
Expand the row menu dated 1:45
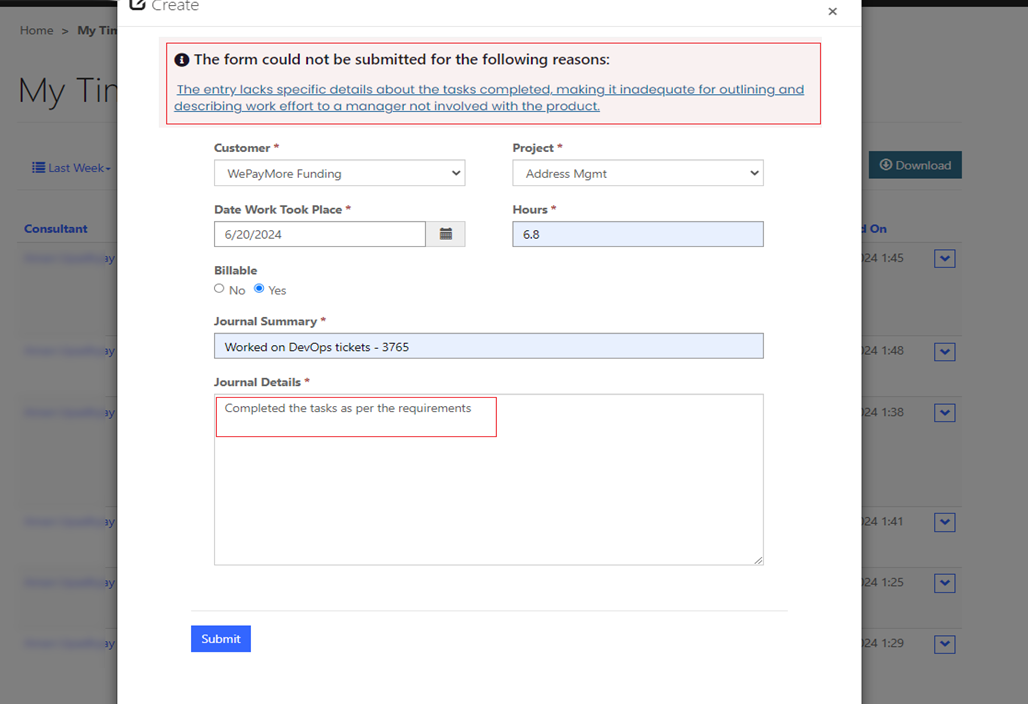945,259
